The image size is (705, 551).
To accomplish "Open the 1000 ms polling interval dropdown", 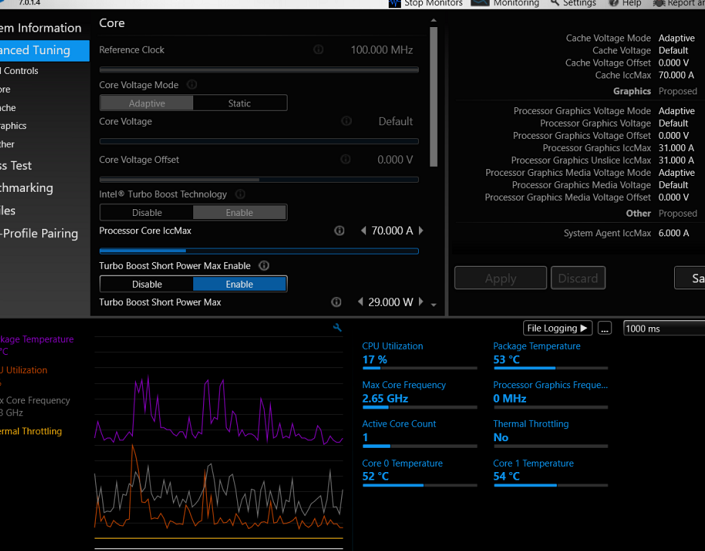I will point(664,328).
